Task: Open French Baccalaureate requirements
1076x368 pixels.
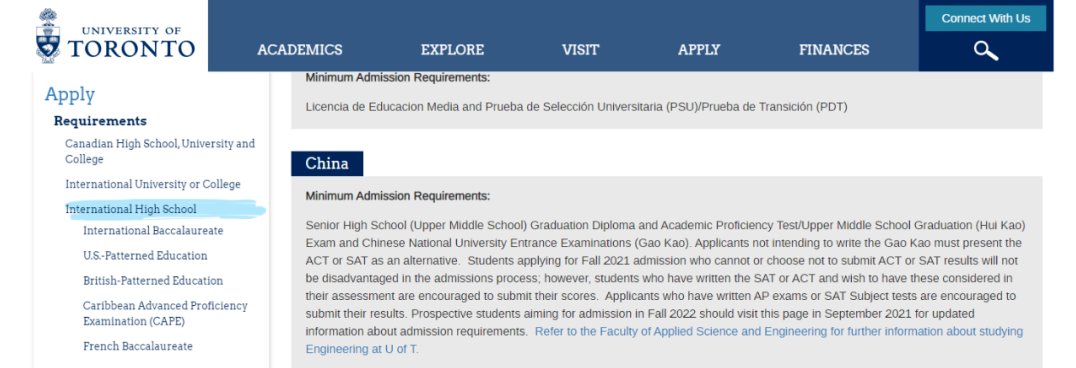Action: (x=138, y=346)
